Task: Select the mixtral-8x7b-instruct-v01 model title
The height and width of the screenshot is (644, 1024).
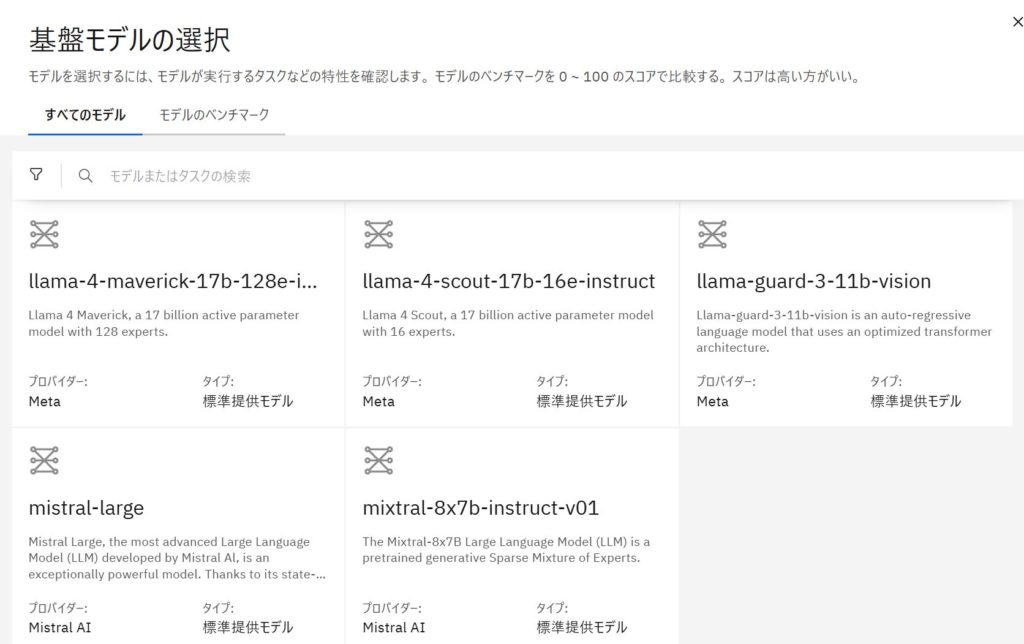Action: [481, 508]
